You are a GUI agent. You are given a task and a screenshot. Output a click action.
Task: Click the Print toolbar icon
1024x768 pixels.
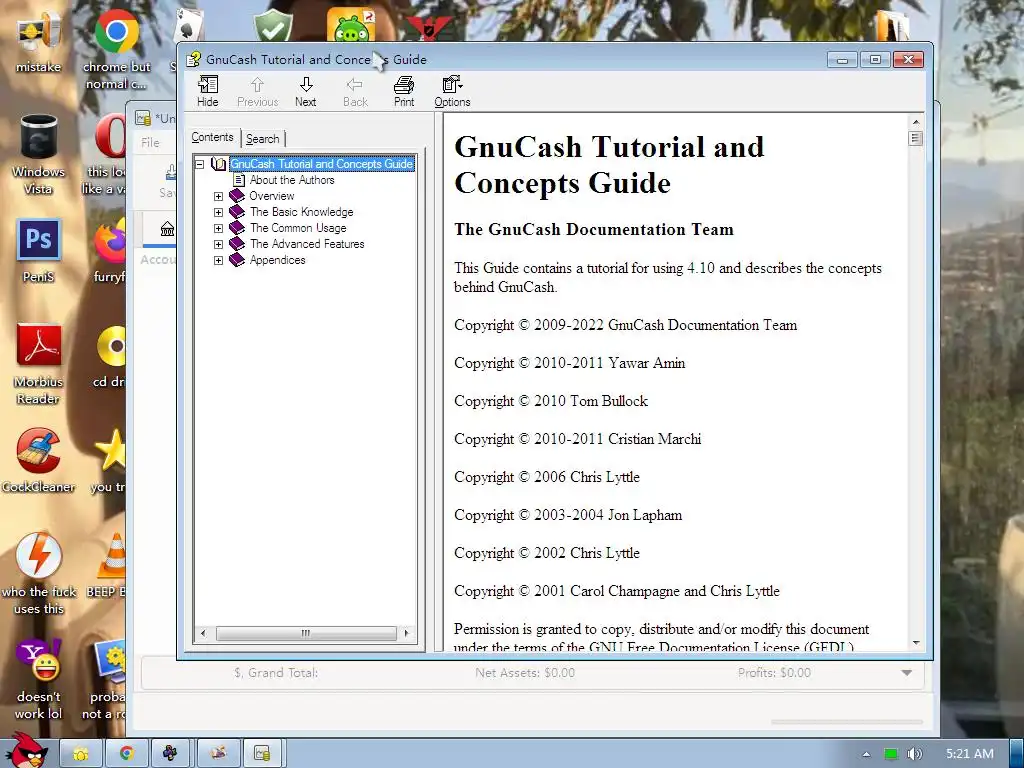coord(404,91)
